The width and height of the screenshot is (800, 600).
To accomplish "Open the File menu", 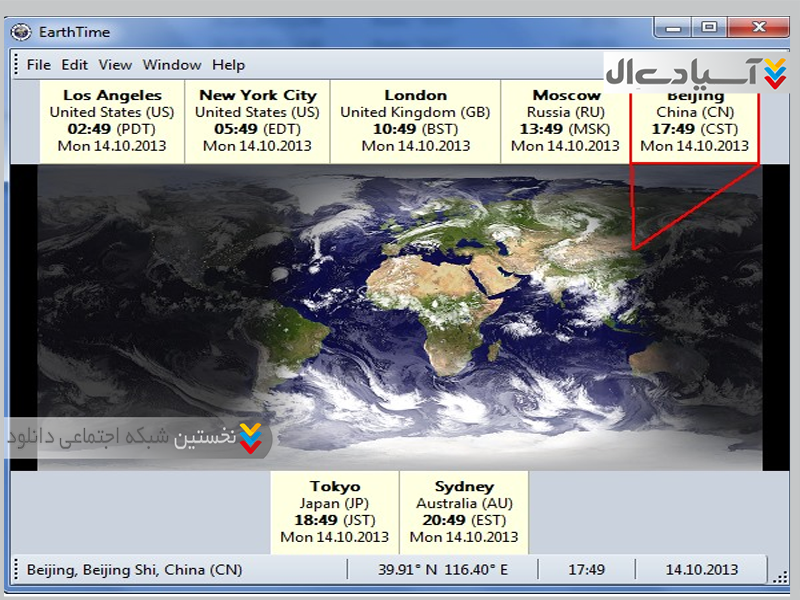I will pos(39,65).
